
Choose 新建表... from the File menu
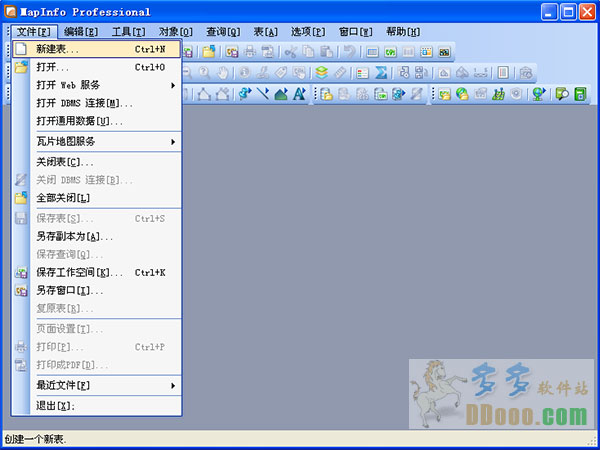(x=96, y=49)
